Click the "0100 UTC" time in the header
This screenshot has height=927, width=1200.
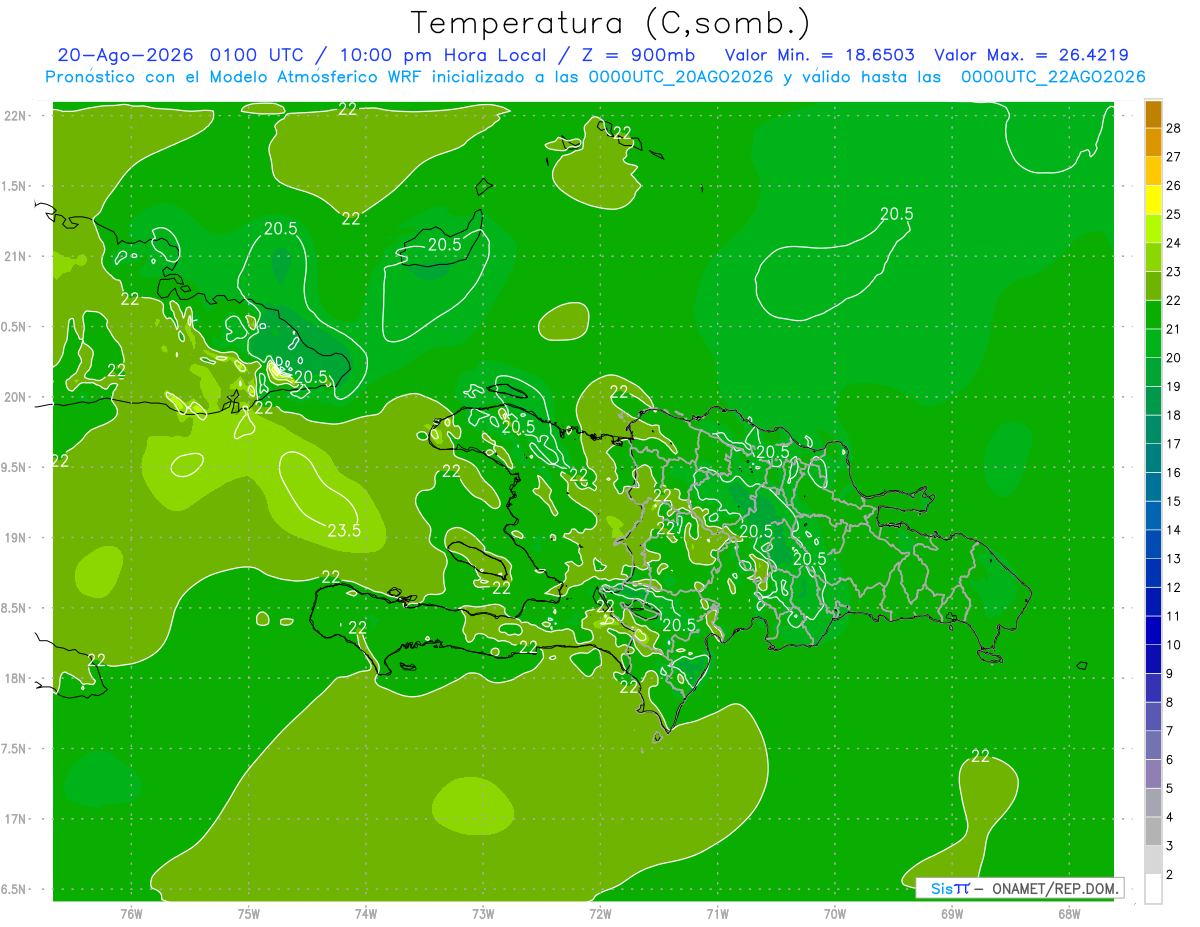[258, 55]
